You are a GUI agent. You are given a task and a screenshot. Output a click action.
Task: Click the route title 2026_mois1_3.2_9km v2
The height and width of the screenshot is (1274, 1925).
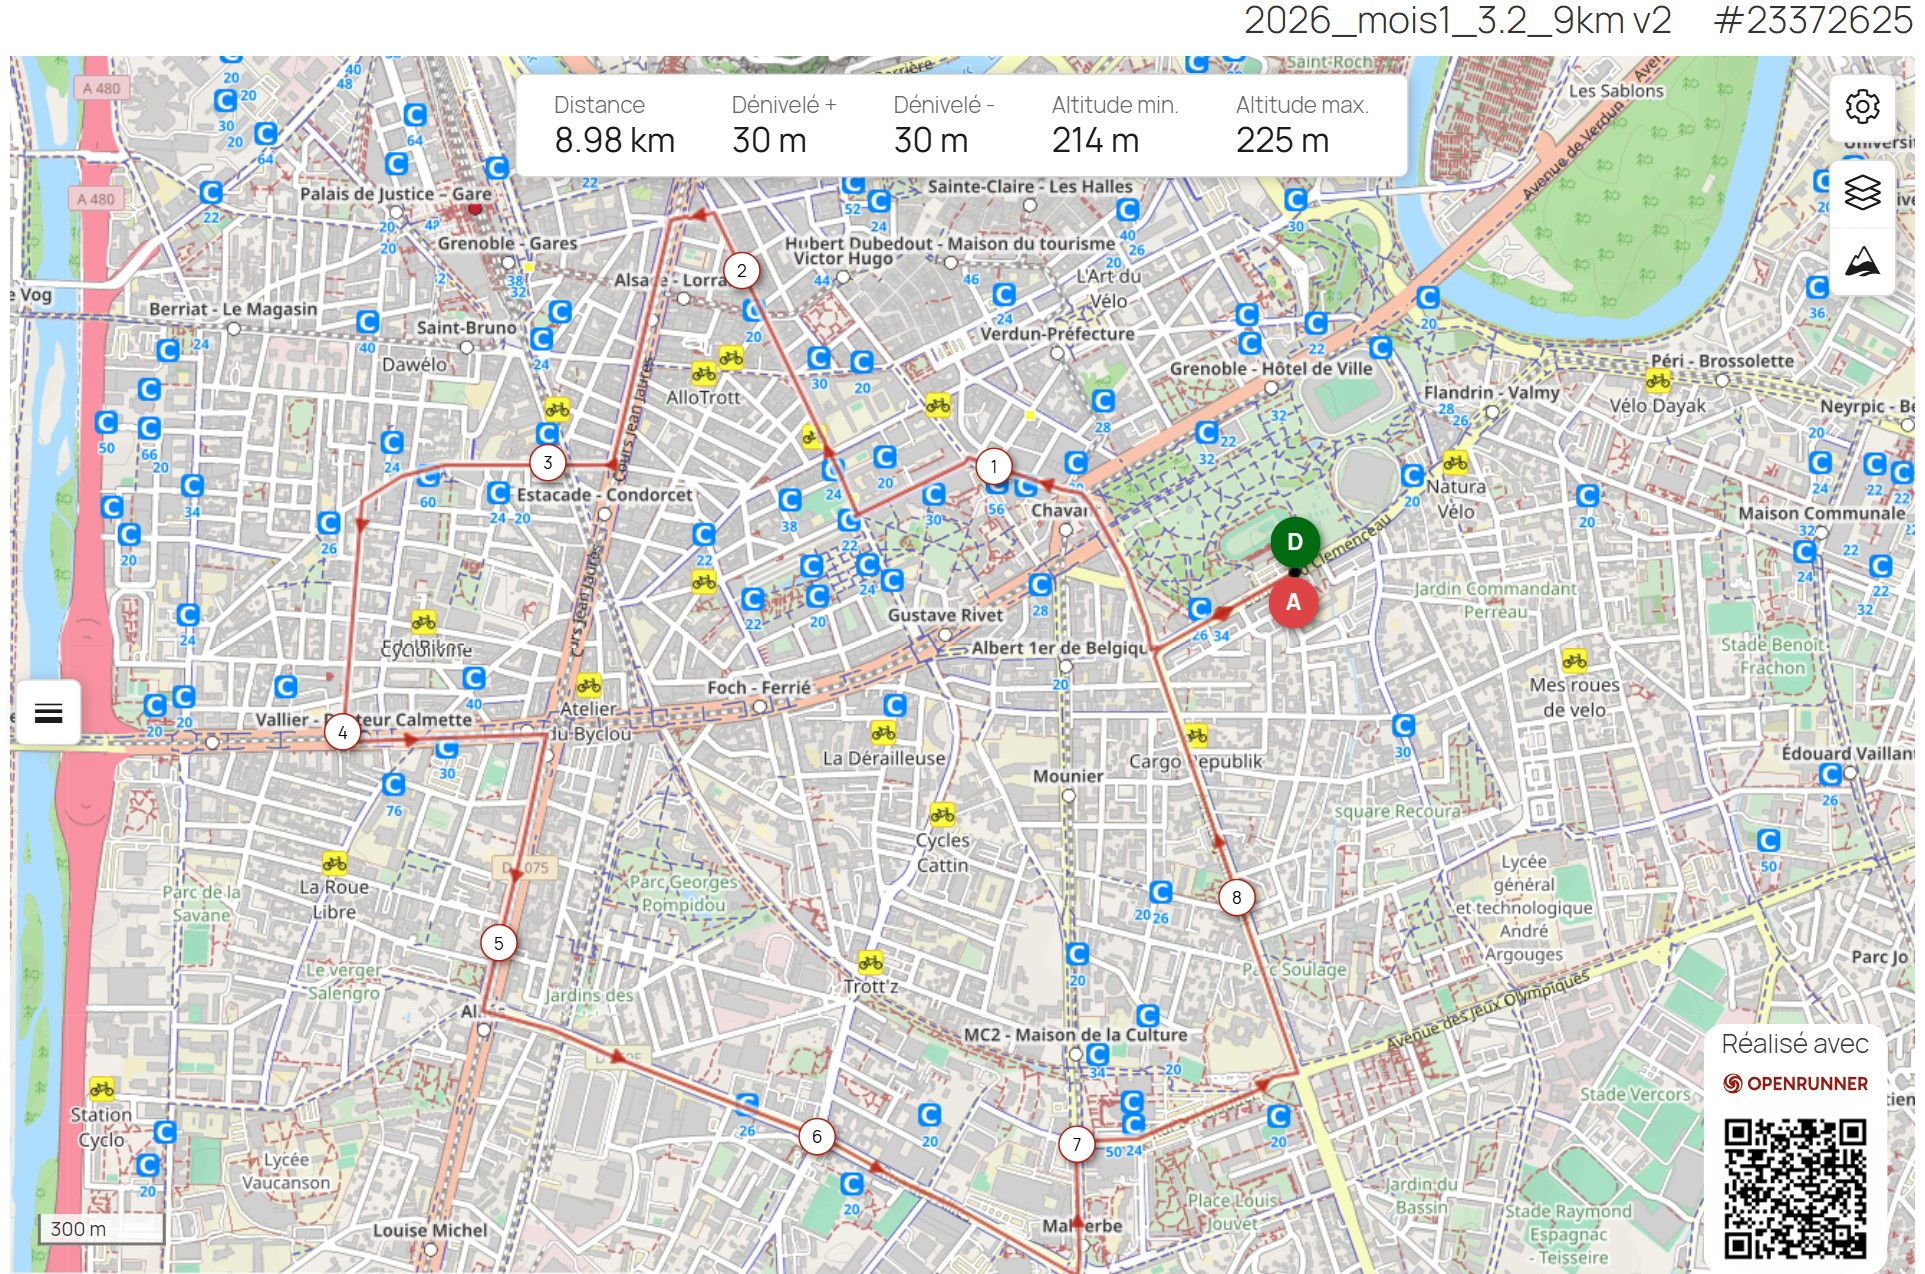(1457, 21)
